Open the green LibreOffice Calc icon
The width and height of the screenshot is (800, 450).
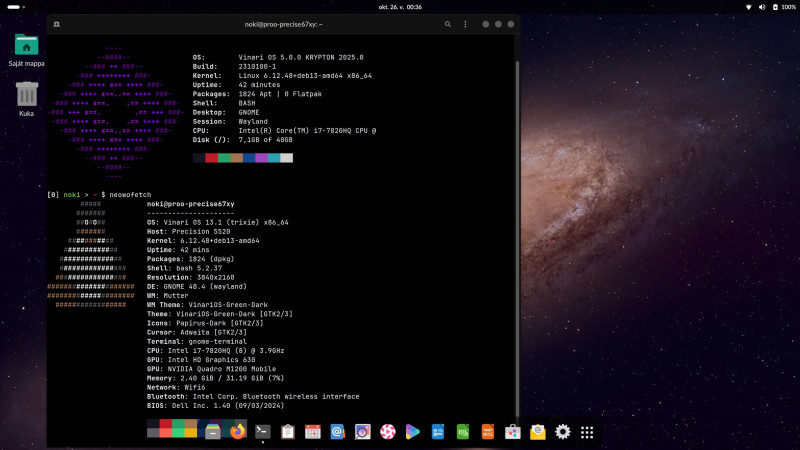[x=462, y=432]
